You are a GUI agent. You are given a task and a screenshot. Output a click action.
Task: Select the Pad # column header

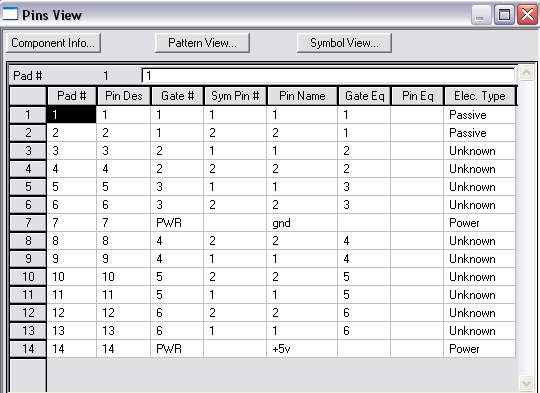click(72, 96)
